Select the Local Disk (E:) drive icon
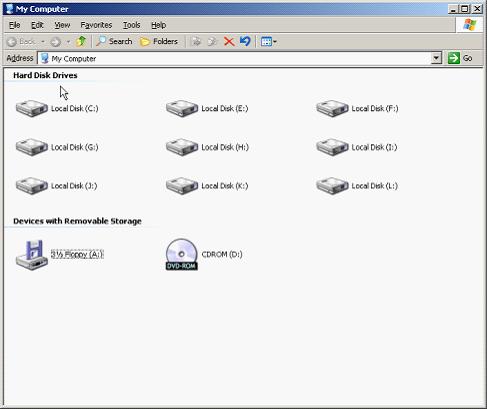The image size is (487, 409). (182, 108)
